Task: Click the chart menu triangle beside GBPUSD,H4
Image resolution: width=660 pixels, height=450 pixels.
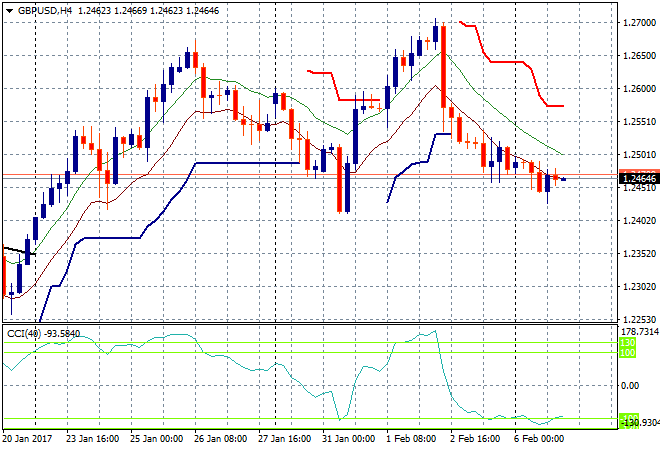Action: tap(9, 11)
